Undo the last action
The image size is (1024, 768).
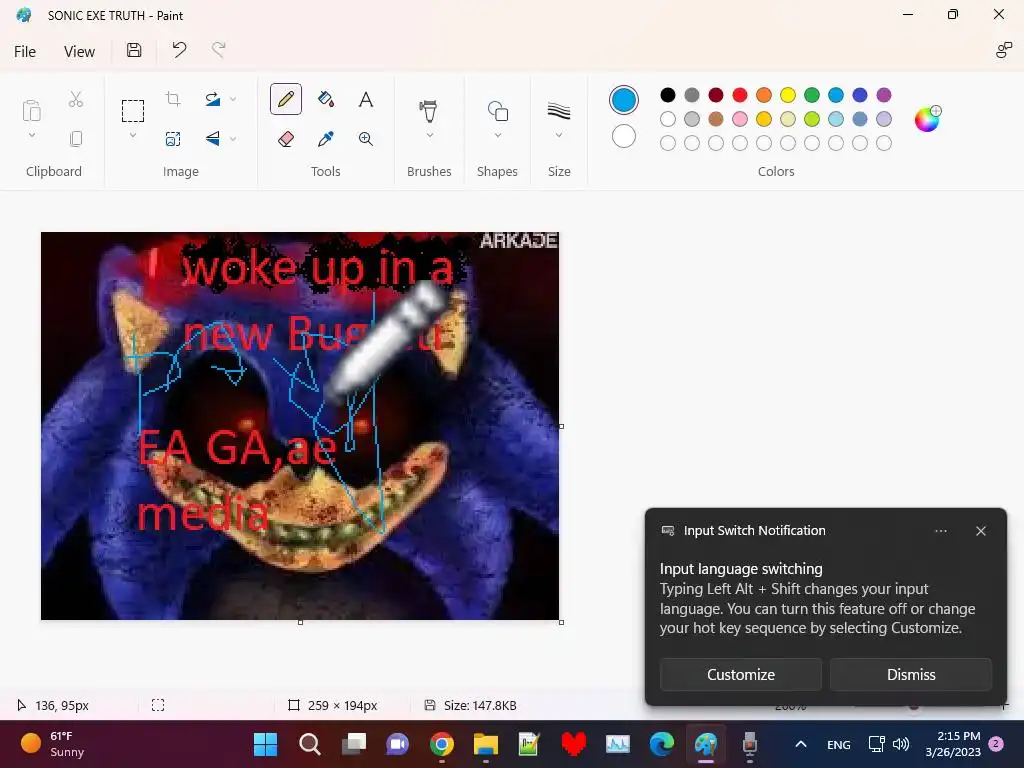tap(179, 50)
